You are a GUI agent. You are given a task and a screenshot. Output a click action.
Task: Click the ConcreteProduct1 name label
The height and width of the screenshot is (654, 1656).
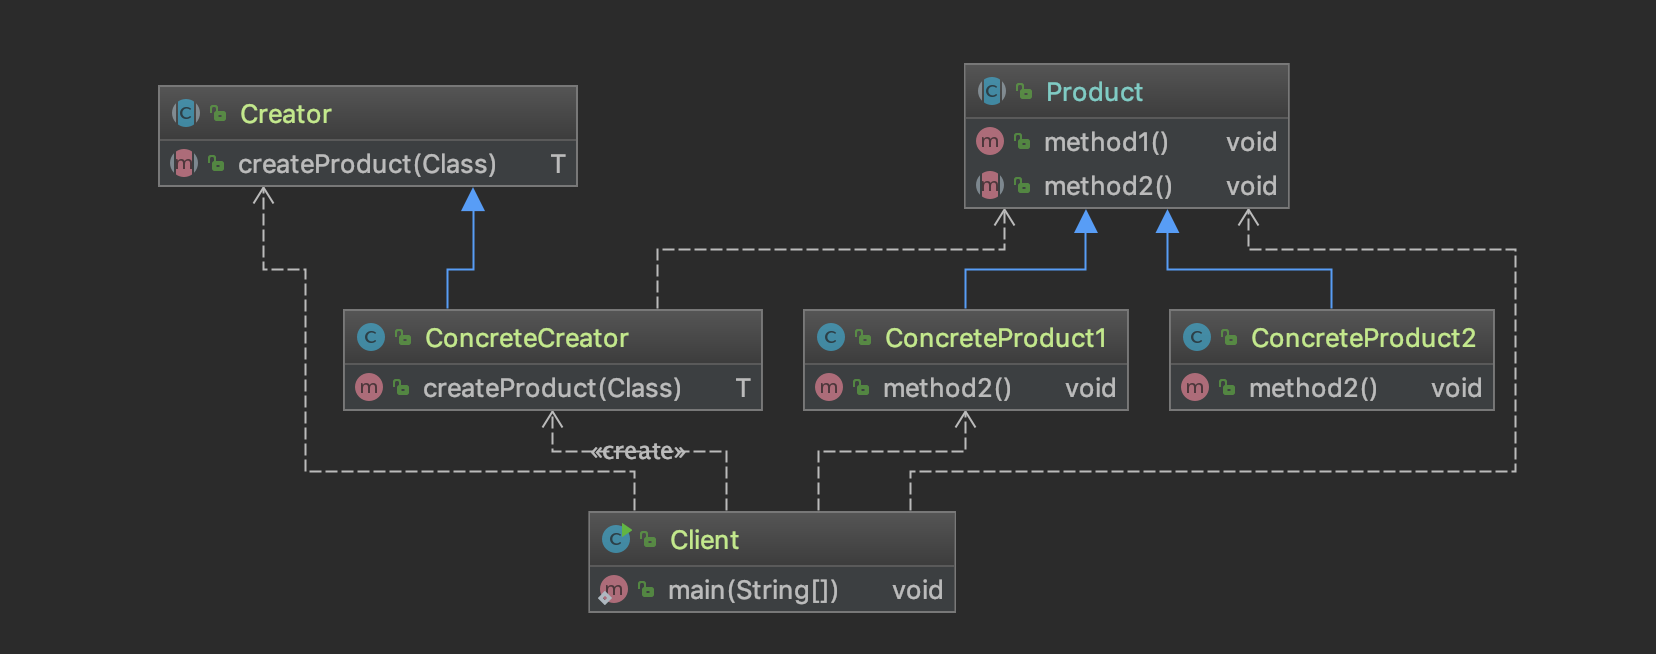pos(995,338)
